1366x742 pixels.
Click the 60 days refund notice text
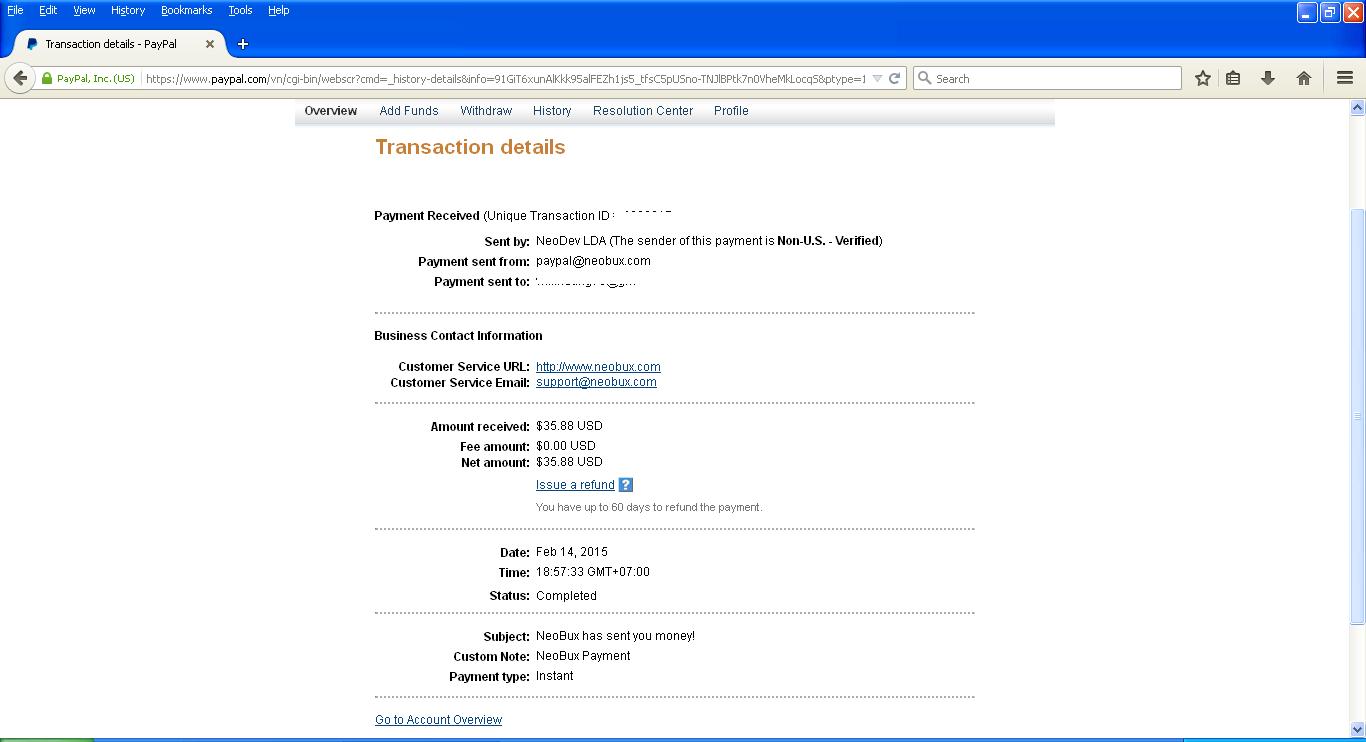(x=649, y=507)
